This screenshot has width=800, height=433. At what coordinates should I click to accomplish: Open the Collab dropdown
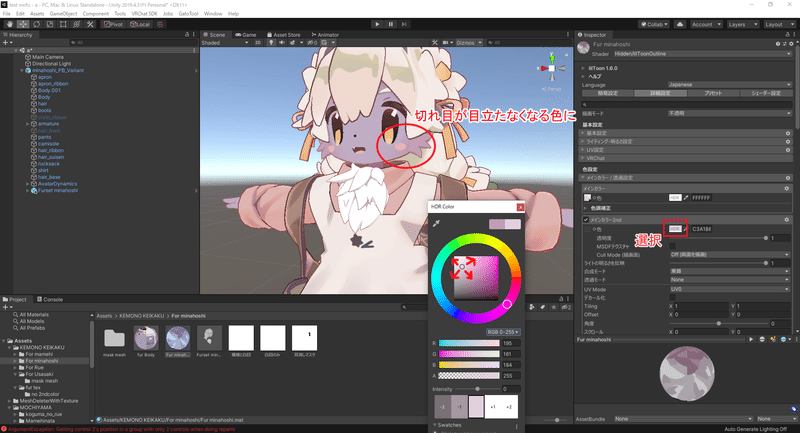[x=655, y=24]
